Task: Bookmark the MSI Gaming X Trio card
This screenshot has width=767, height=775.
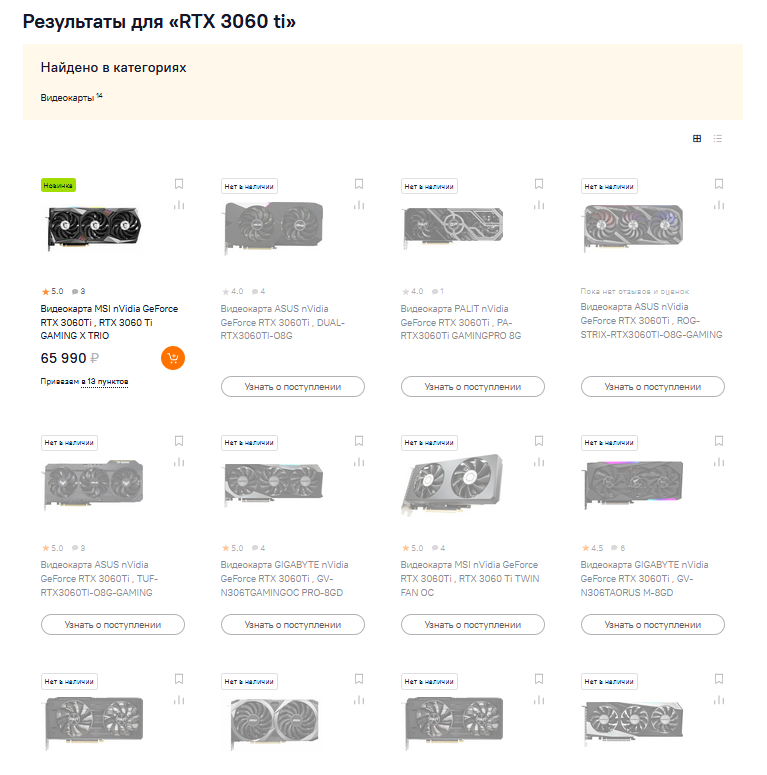Action: pyautogui.click(x=179, y=184)
